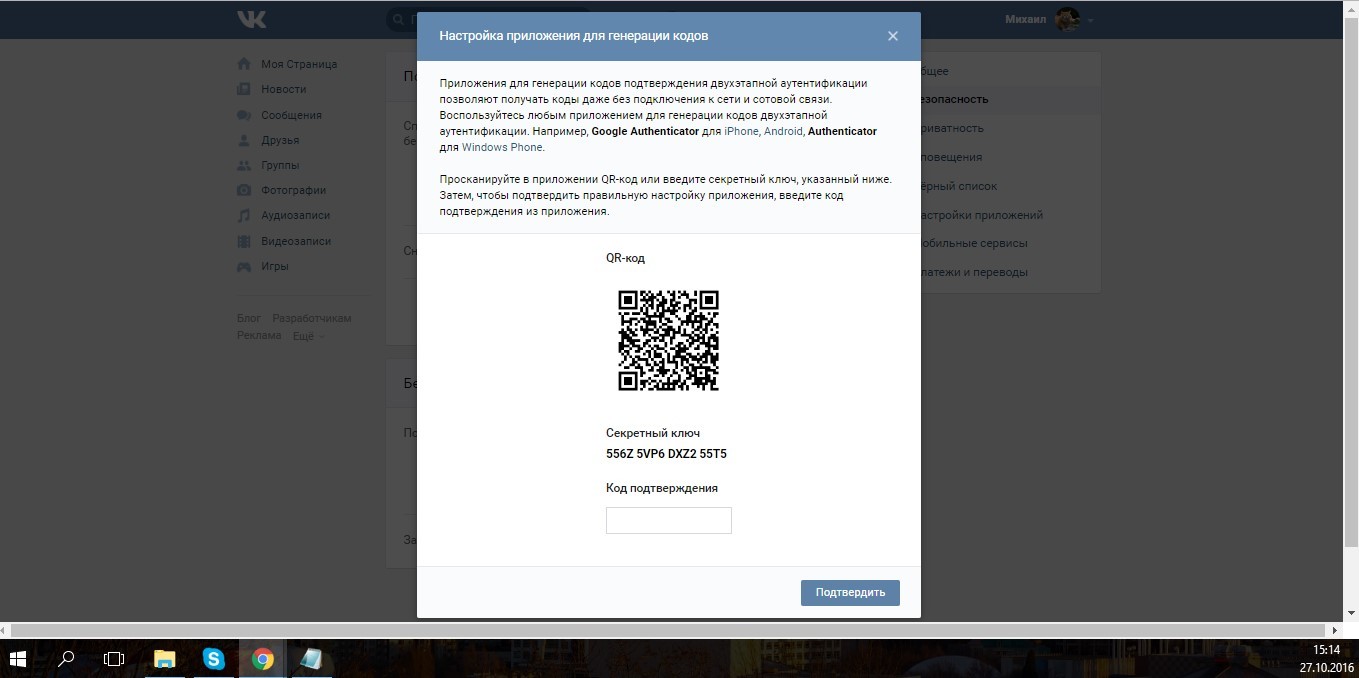Screen dimensions: 1359x678
Task: Focus the Код подтверждения input field
Action: (668, 520)
